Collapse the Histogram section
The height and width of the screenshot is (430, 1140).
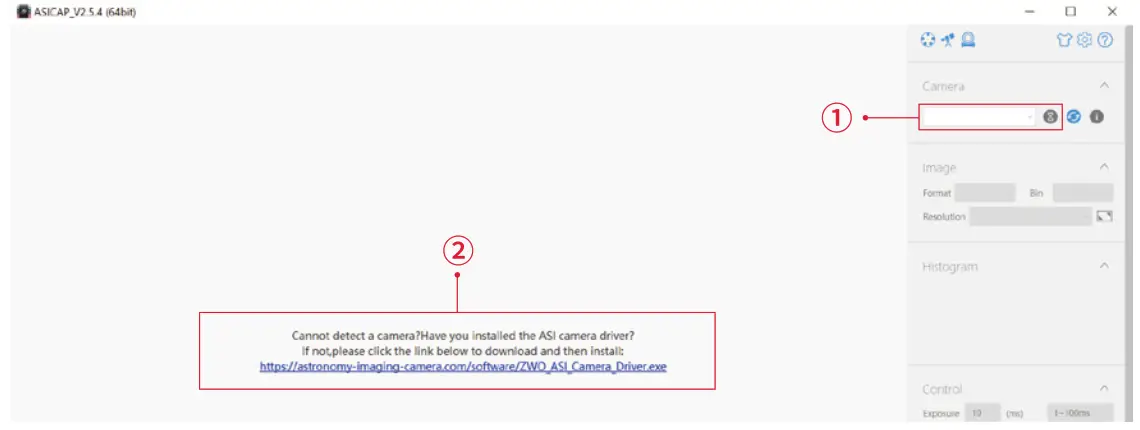pyautogui.click(x=1104, y=266)
